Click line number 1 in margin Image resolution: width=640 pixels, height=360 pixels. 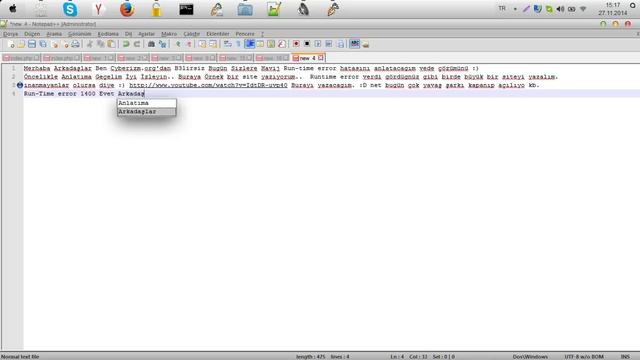pos(13,68)
